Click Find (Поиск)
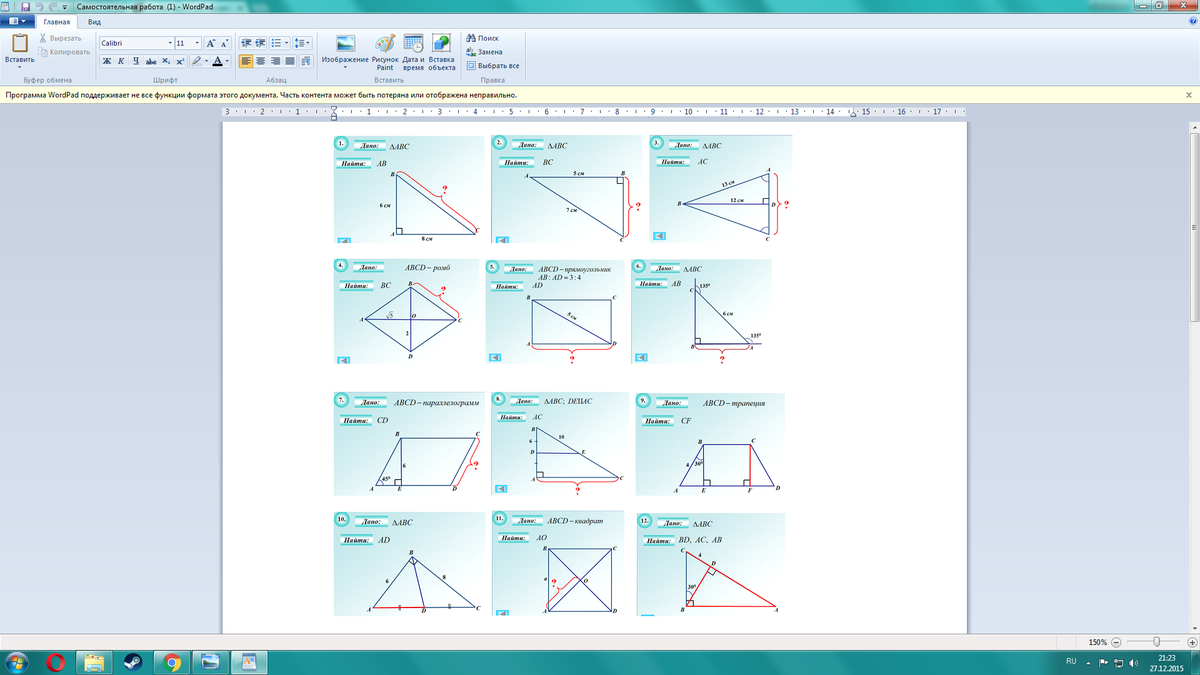 pyautogui.click(x=483, y=38)
